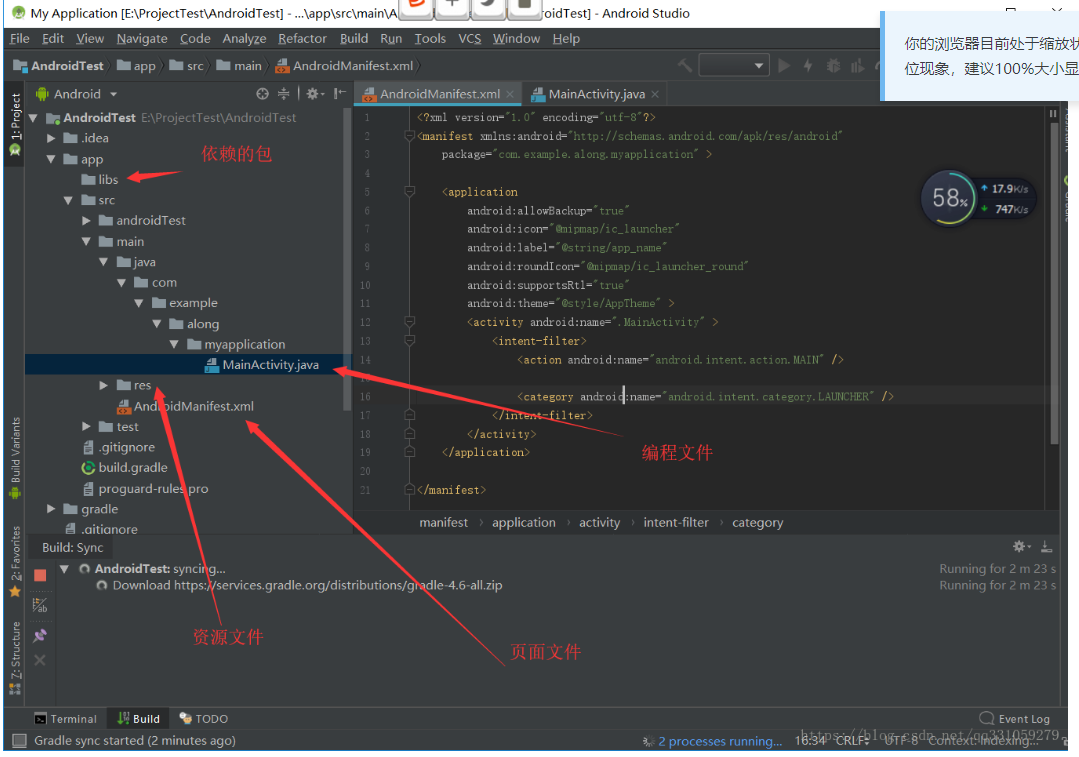Viewport: 1079px width, 757px height.
Task: Click the Debug bug icon in toolbar
Action: pos(833,66)
